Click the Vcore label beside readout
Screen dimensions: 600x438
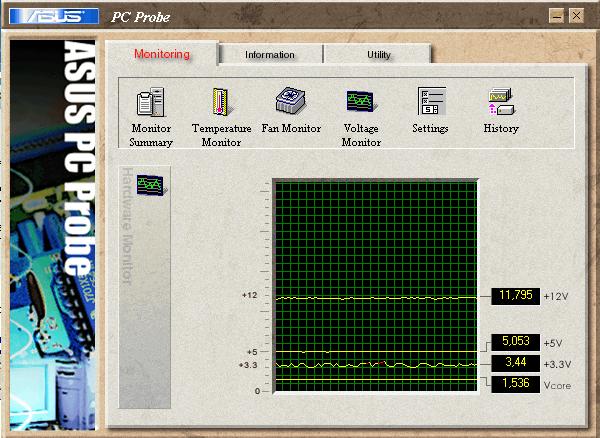coord(557,386)
